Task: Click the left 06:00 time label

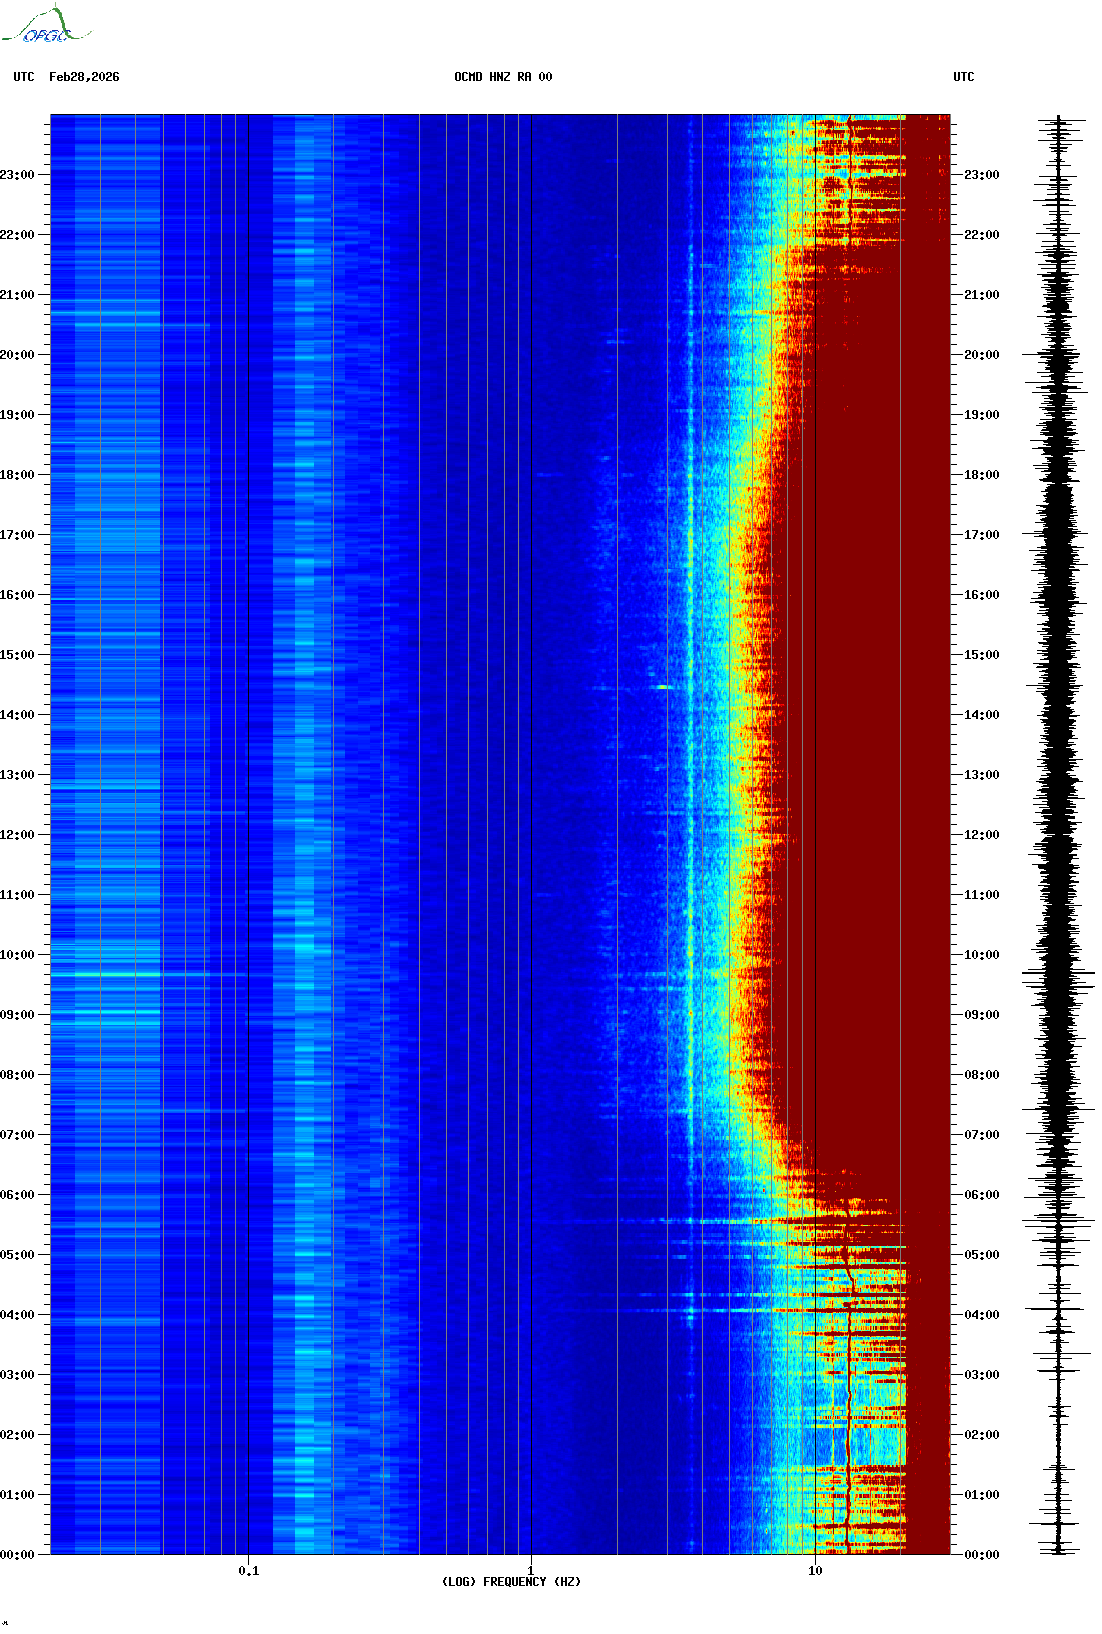Action: pyautogui.click(x=17, y=1195)
